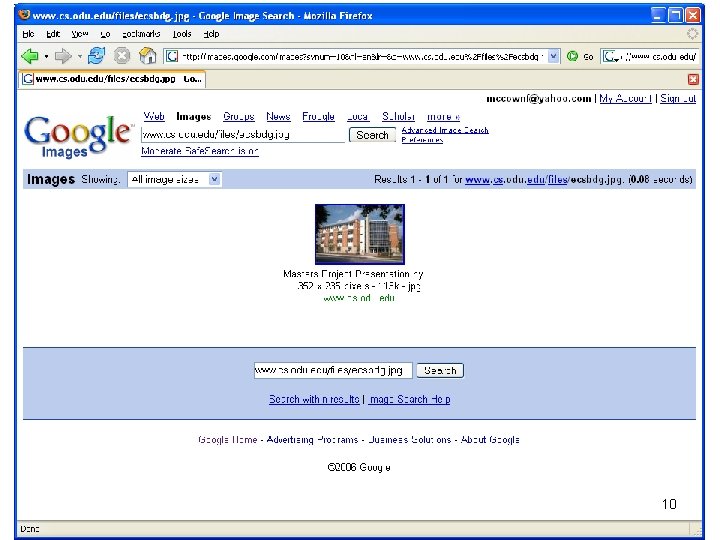
Task: Click into the browser address bar
Action: pos(363,56)
